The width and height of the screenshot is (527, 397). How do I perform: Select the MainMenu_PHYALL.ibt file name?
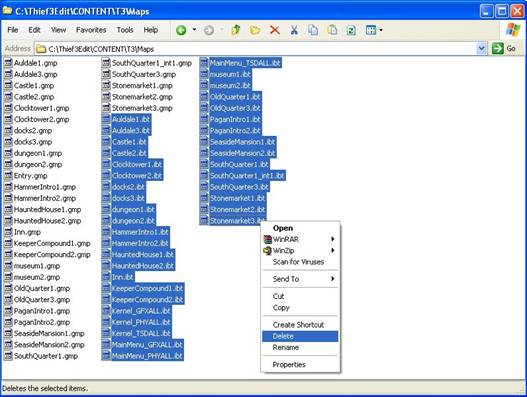[x=147, y=356]
